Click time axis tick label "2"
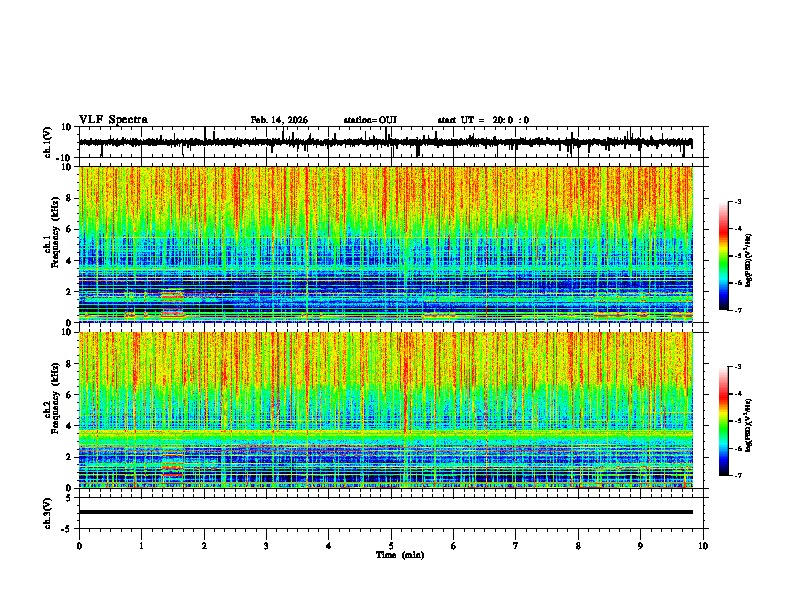The image size is (792, 612). click(204, 546)
